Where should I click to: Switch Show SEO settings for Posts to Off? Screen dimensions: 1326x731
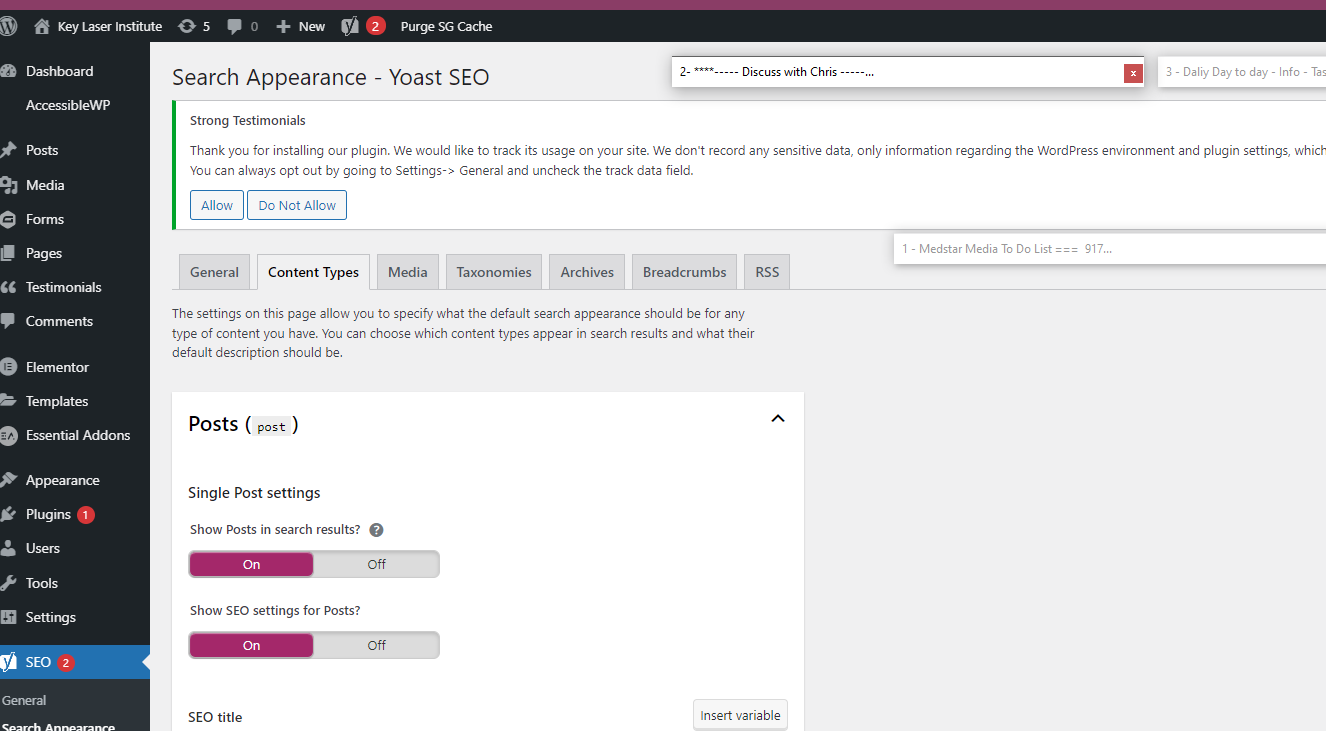(376, 645)
